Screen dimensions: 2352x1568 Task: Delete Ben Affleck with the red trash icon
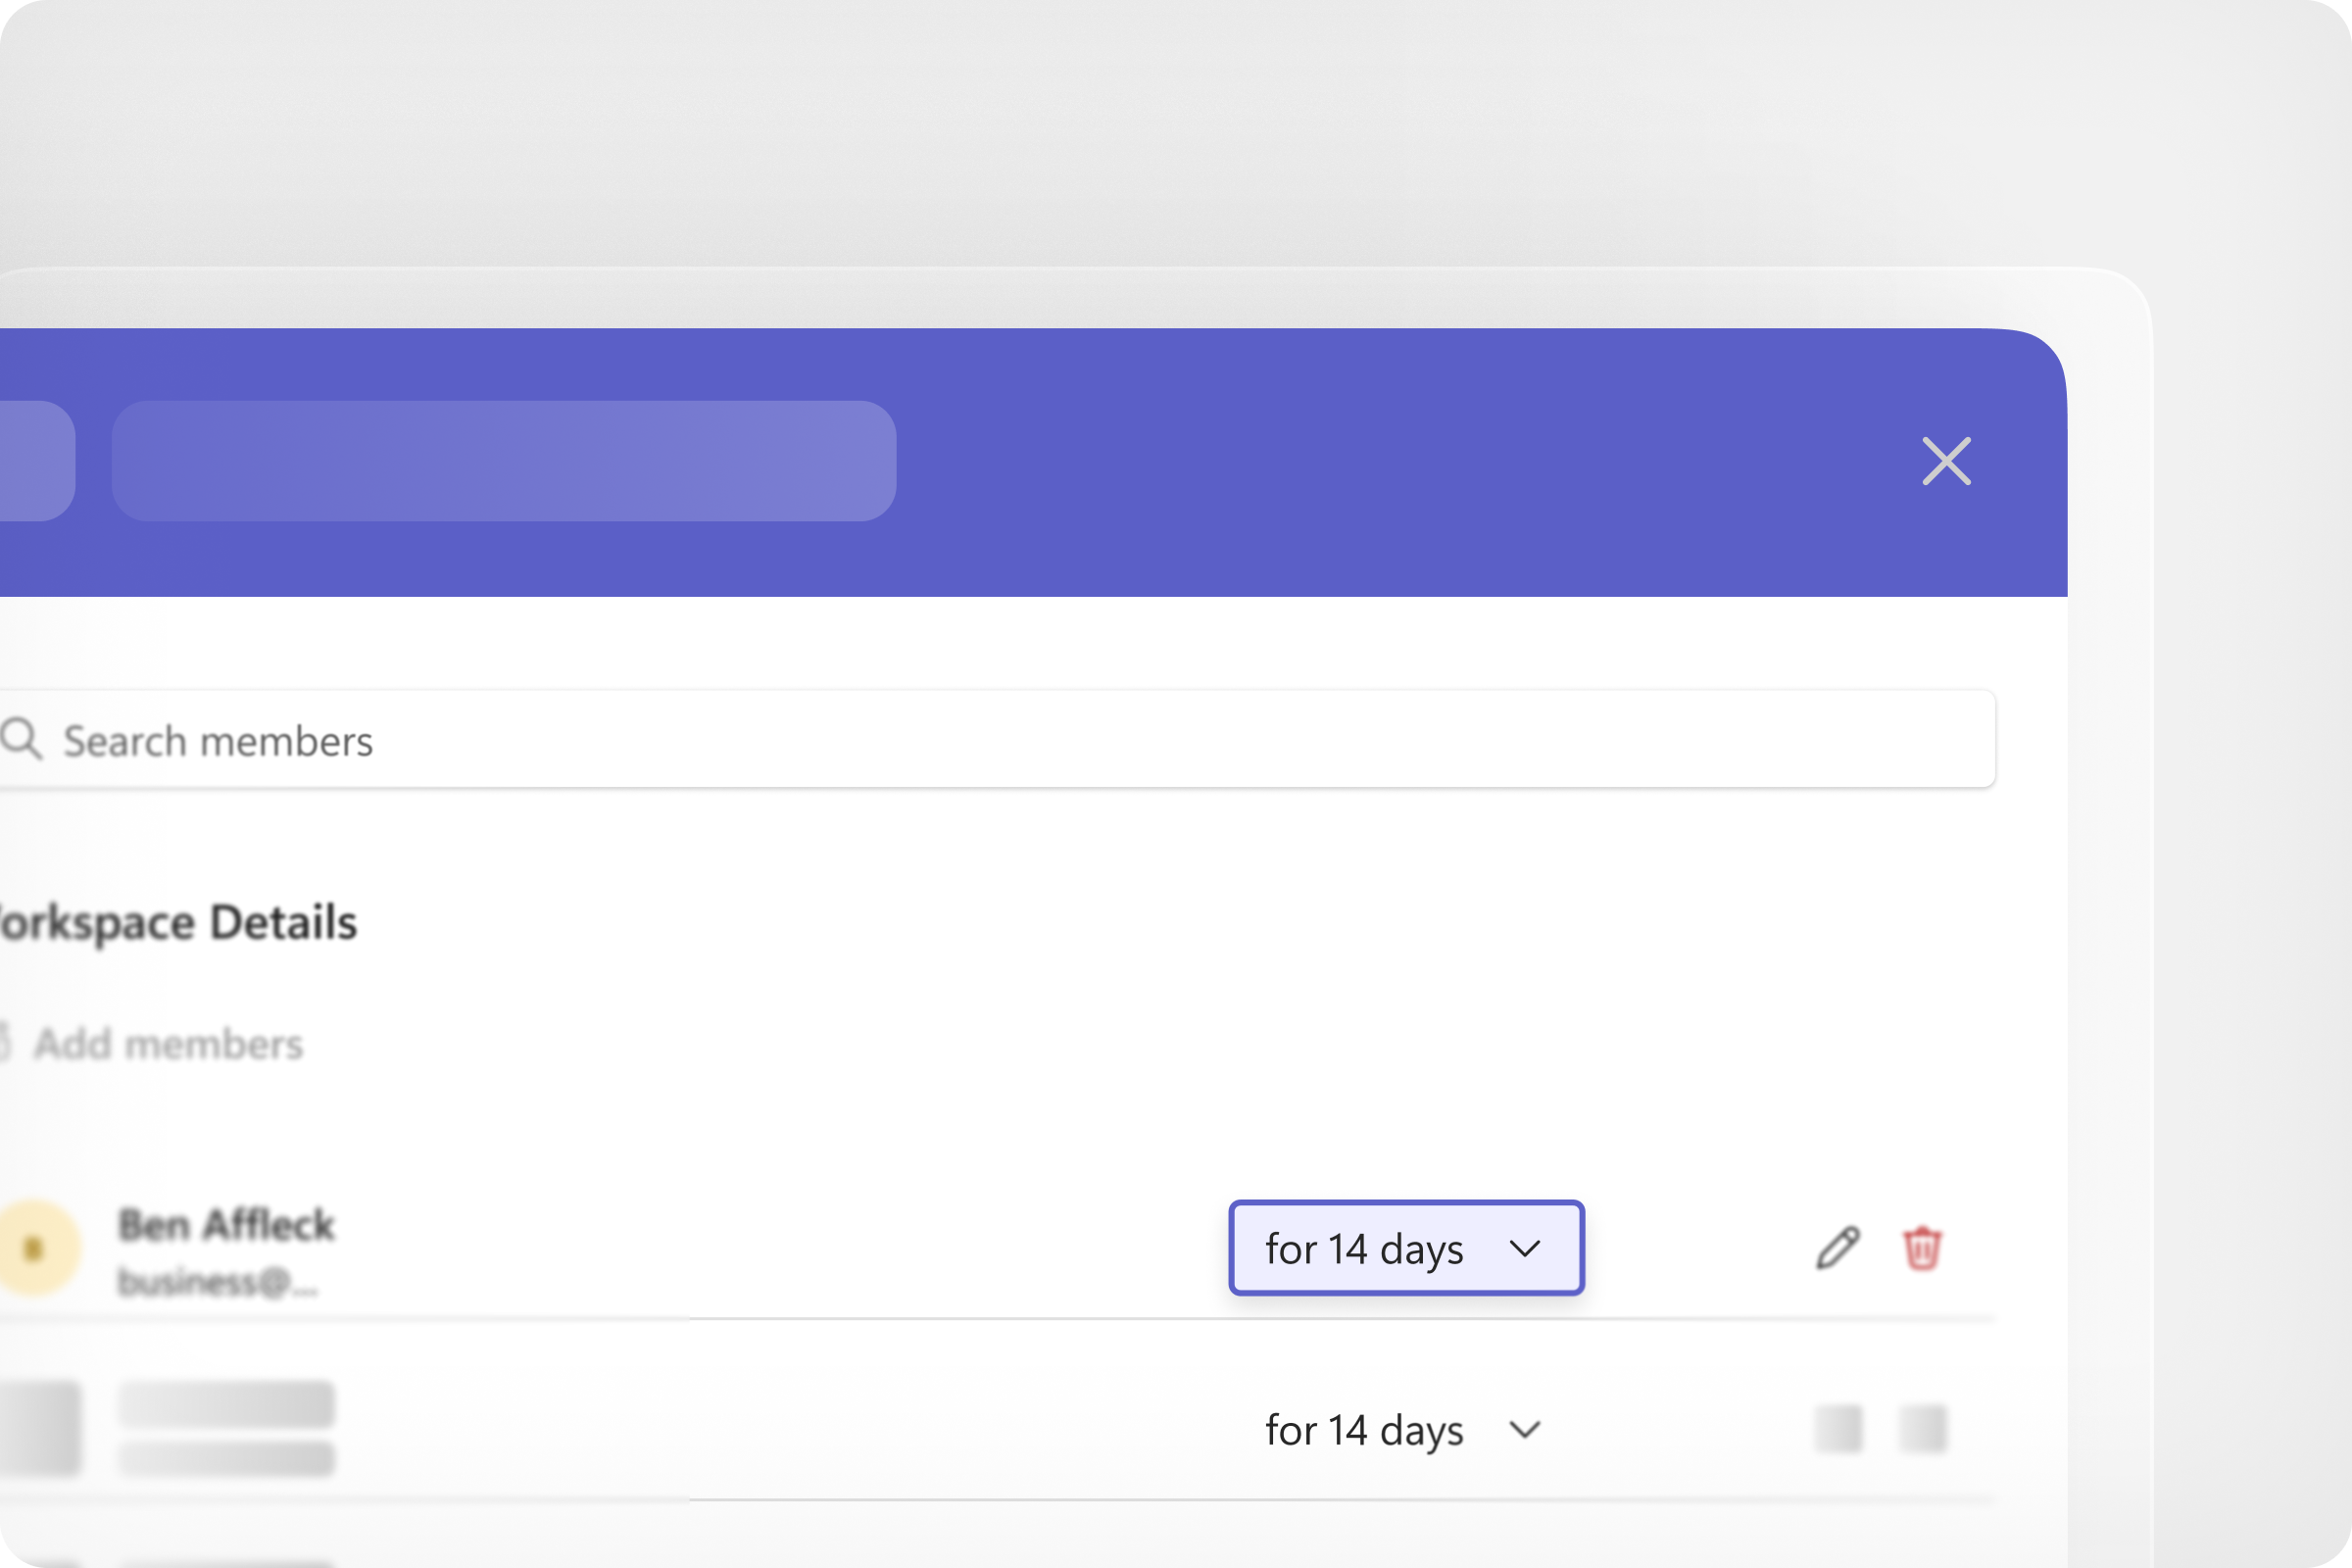pos(1921,1248)
